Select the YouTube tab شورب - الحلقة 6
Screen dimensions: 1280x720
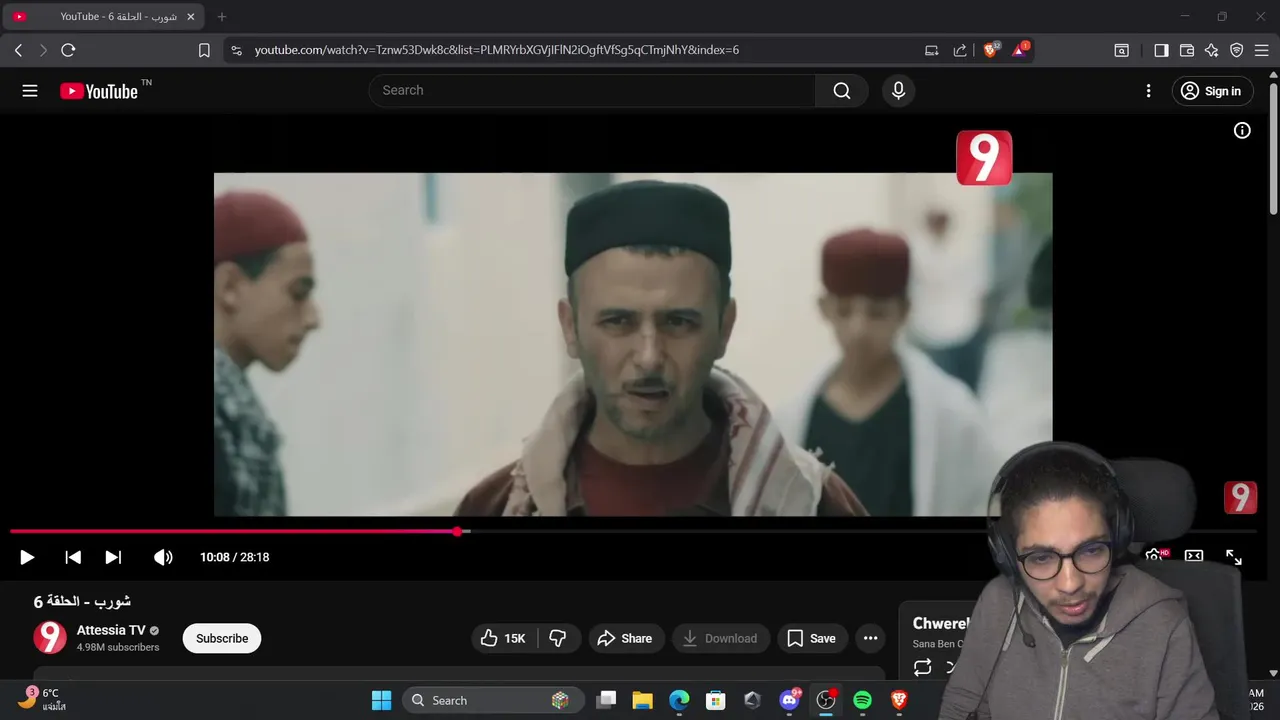(103, 17)
